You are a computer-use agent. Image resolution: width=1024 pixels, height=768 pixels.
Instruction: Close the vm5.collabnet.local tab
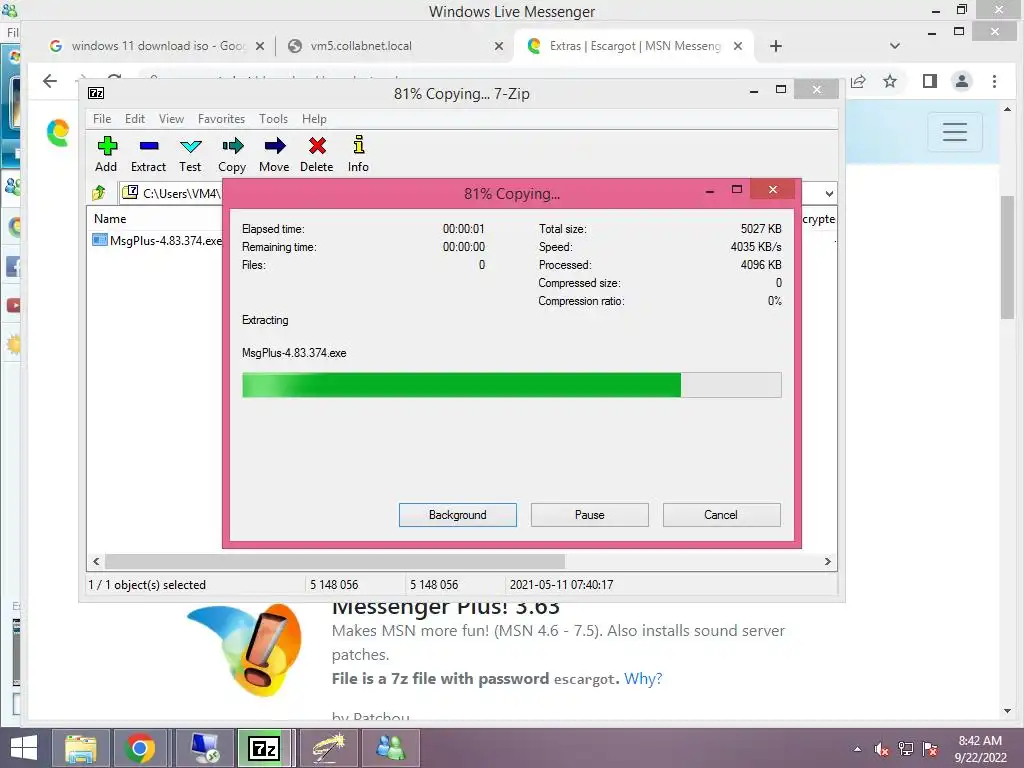(x=499, y=46)
